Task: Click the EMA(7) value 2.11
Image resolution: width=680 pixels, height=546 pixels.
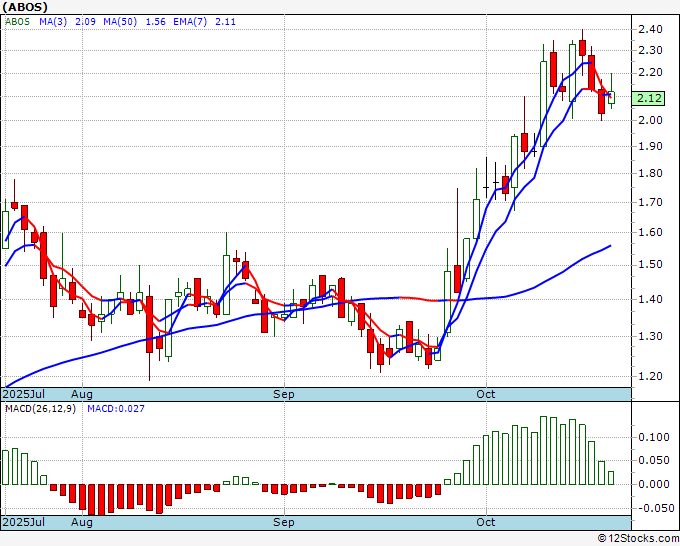Action: [x=226, y=22]
